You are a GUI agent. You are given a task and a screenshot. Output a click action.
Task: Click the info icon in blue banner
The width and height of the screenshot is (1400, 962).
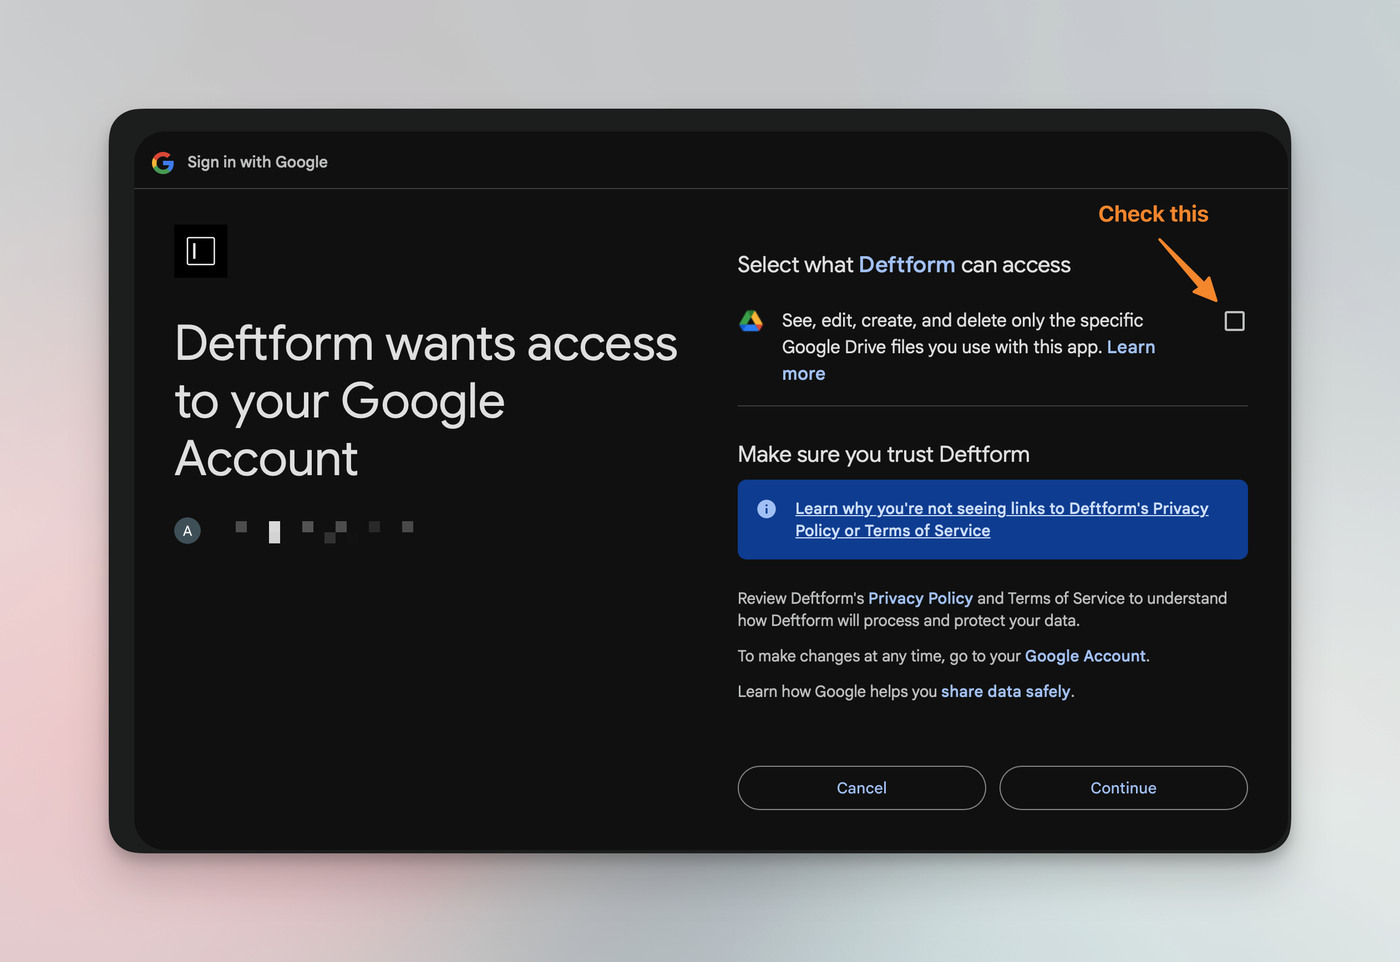767,509
